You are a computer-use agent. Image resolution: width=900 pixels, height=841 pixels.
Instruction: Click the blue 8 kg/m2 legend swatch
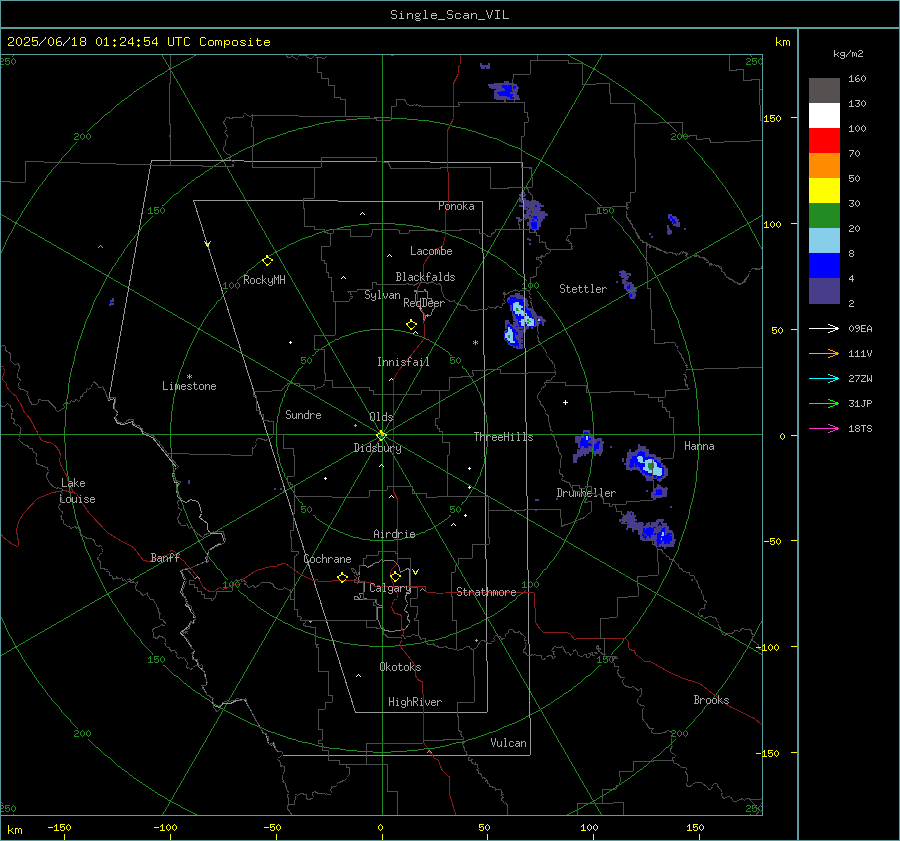click(x=824, y=265)
